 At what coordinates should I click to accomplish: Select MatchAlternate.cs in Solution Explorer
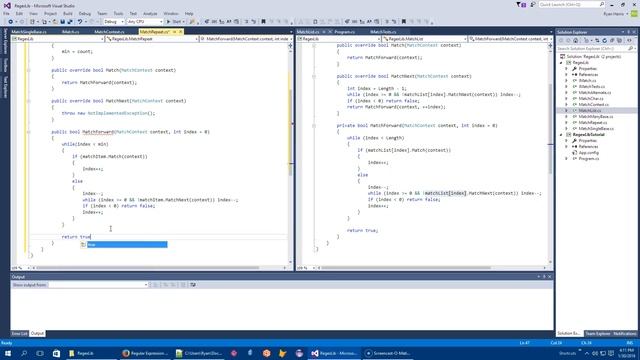tap(594, 93)
